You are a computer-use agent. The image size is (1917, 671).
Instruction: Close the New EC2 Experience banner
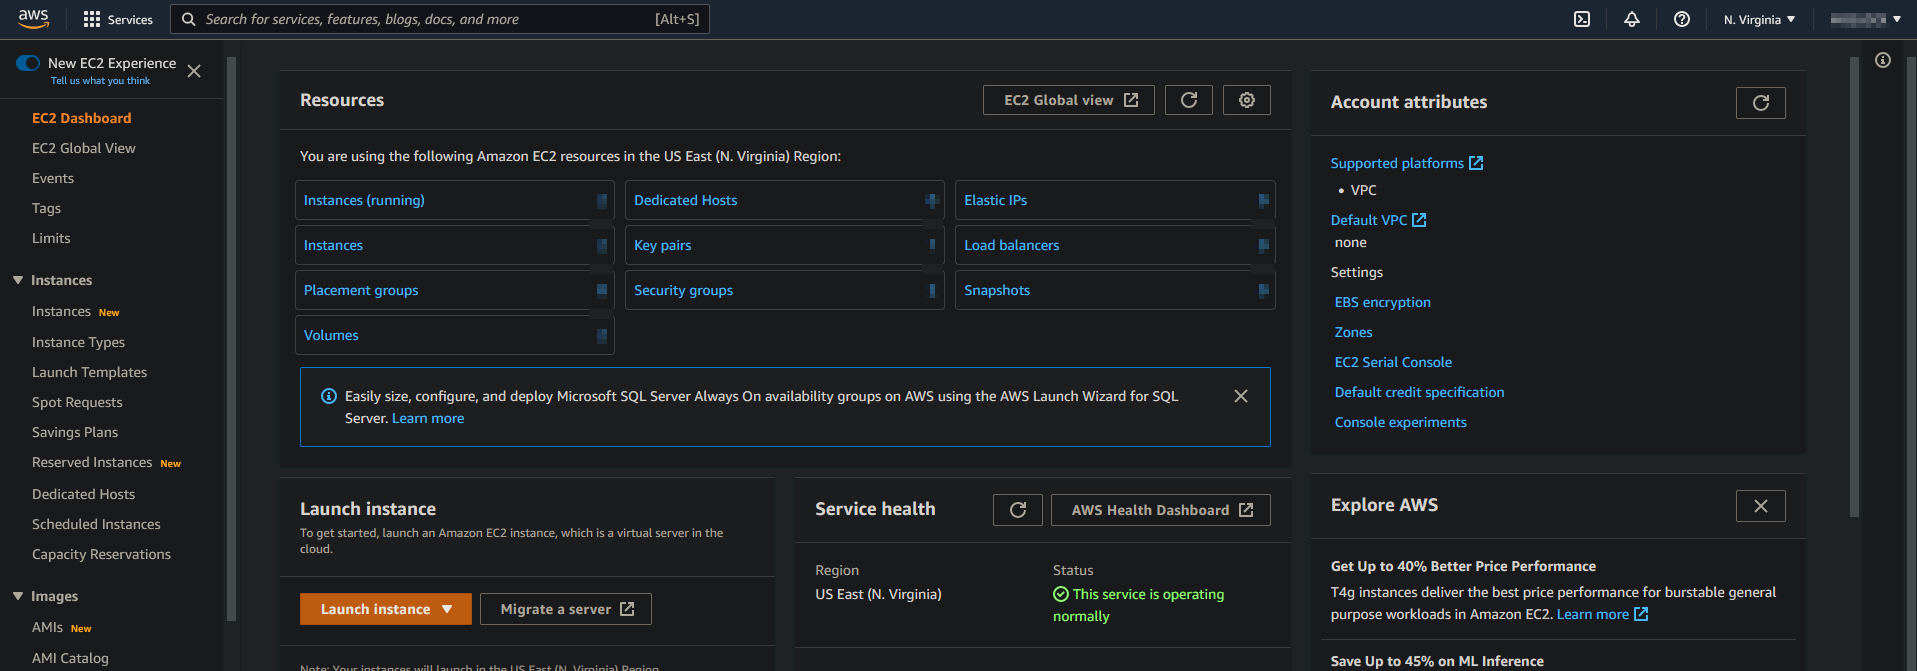click(194, 71)
